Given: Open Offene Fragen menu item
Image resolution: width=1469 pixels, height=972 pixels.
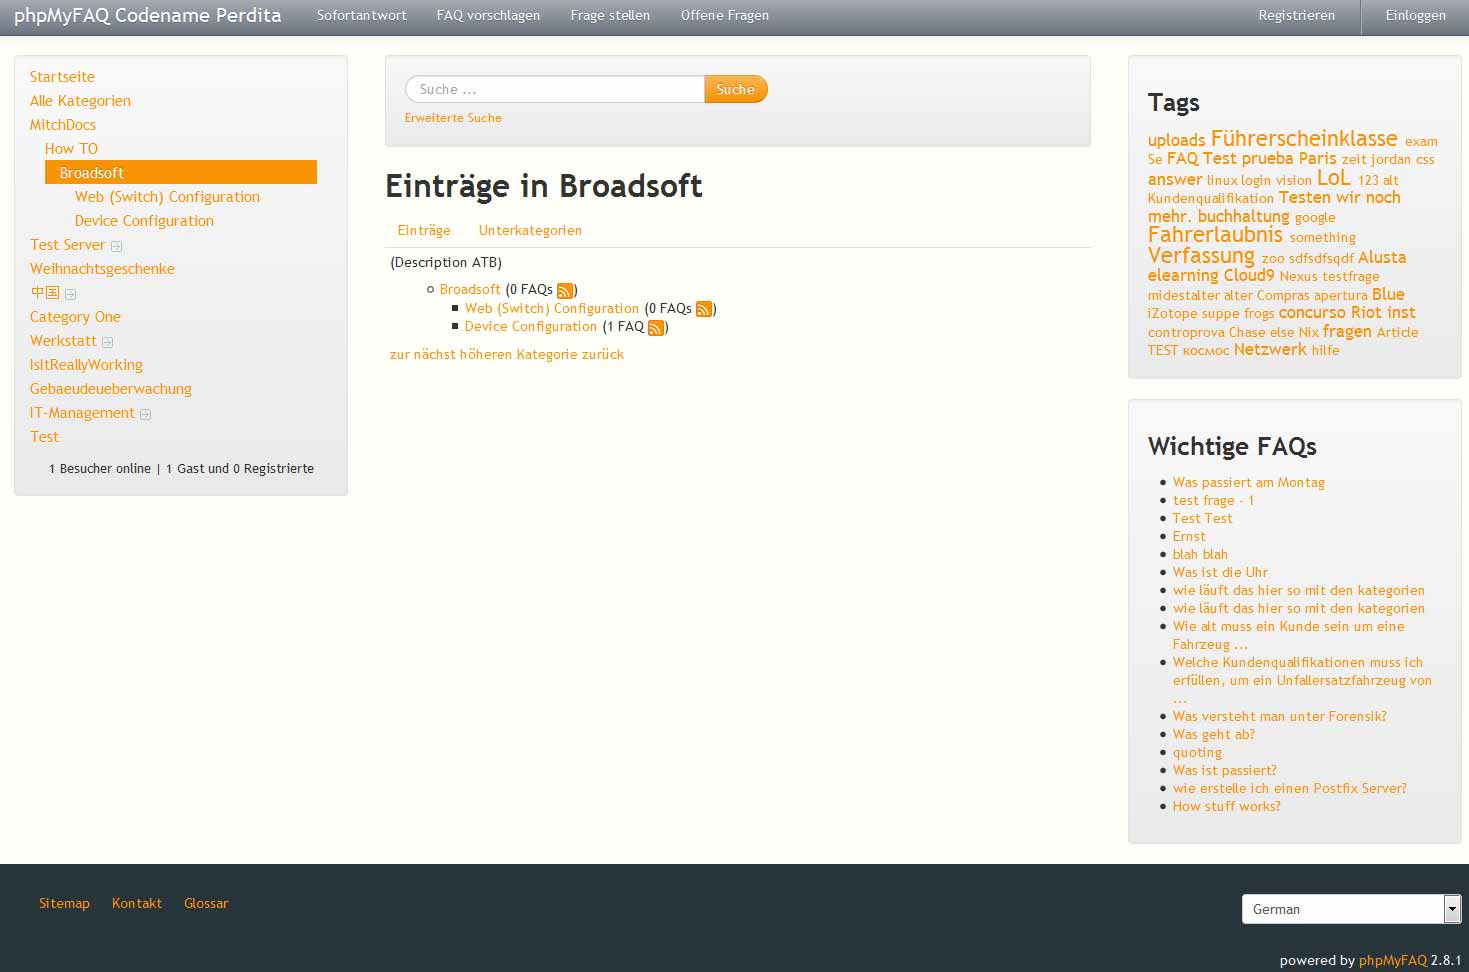Looking at the screenshot, I should [x=724, y=15].
